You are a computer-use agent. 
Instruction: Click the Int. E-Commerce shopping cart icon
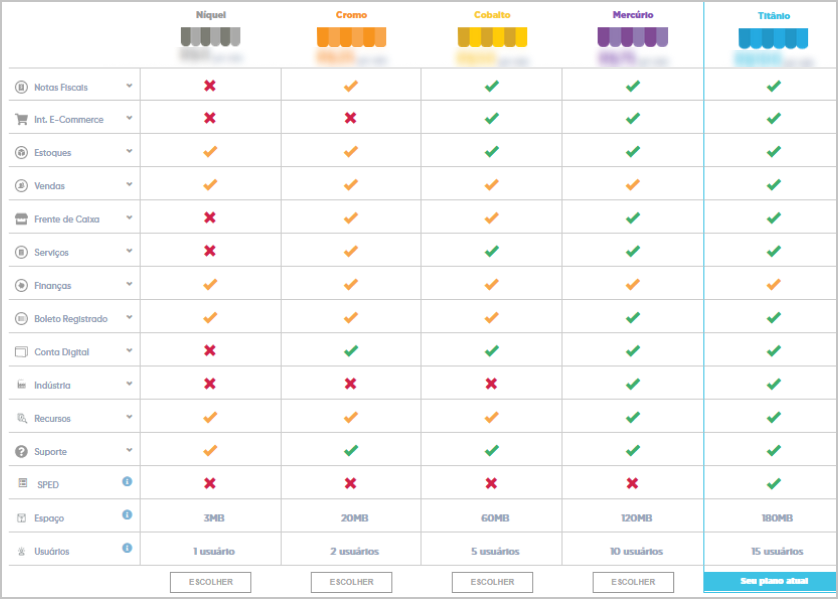(21, 119)
